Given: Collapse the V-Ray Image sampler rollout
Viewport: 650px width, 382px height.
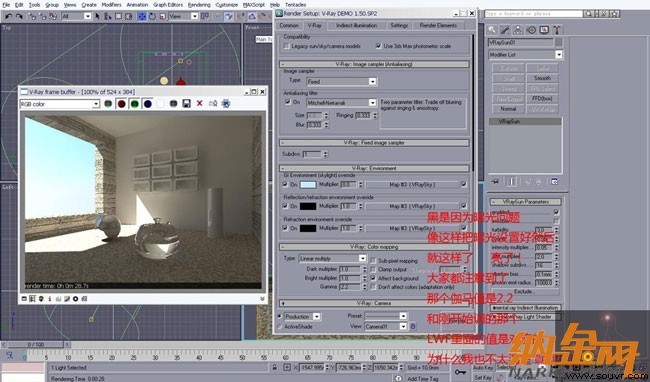Looking at the screenshot, I should point(374,64).
